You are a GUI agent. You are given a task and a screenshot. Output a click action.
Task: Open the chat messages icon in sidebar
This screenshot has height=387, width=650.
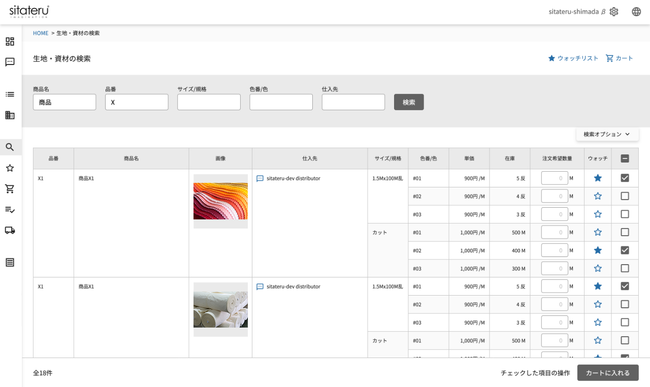point(10,62)
